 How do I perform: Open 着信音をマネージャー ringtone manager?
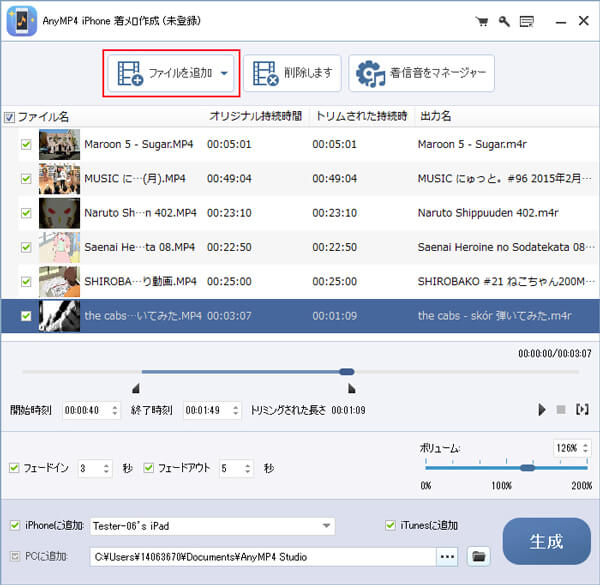421,73
